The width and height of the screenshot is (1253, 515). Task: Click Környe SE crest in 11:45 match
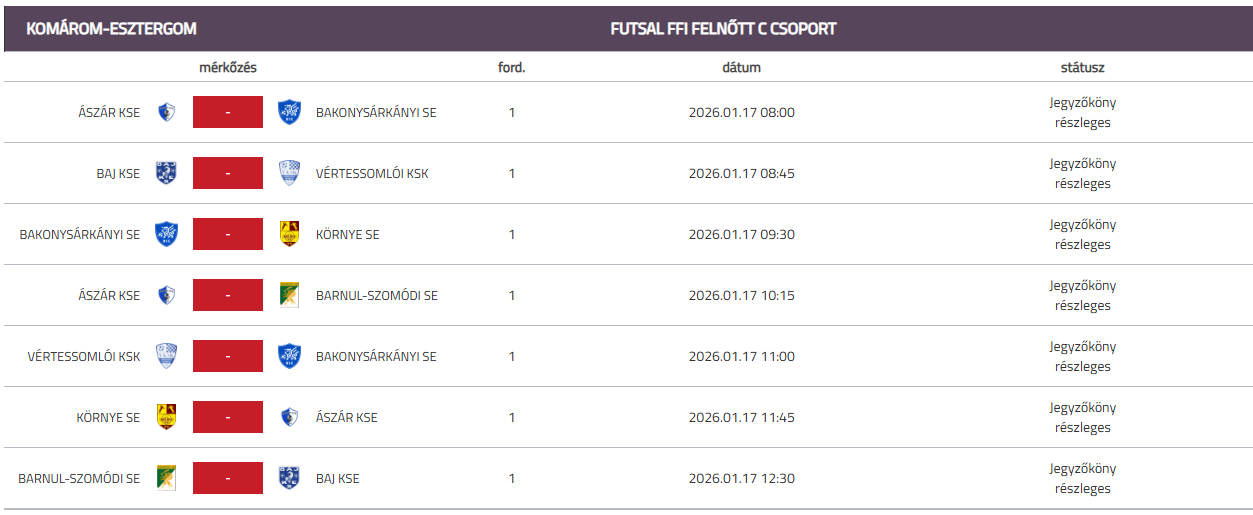click(x=166, y=417)
